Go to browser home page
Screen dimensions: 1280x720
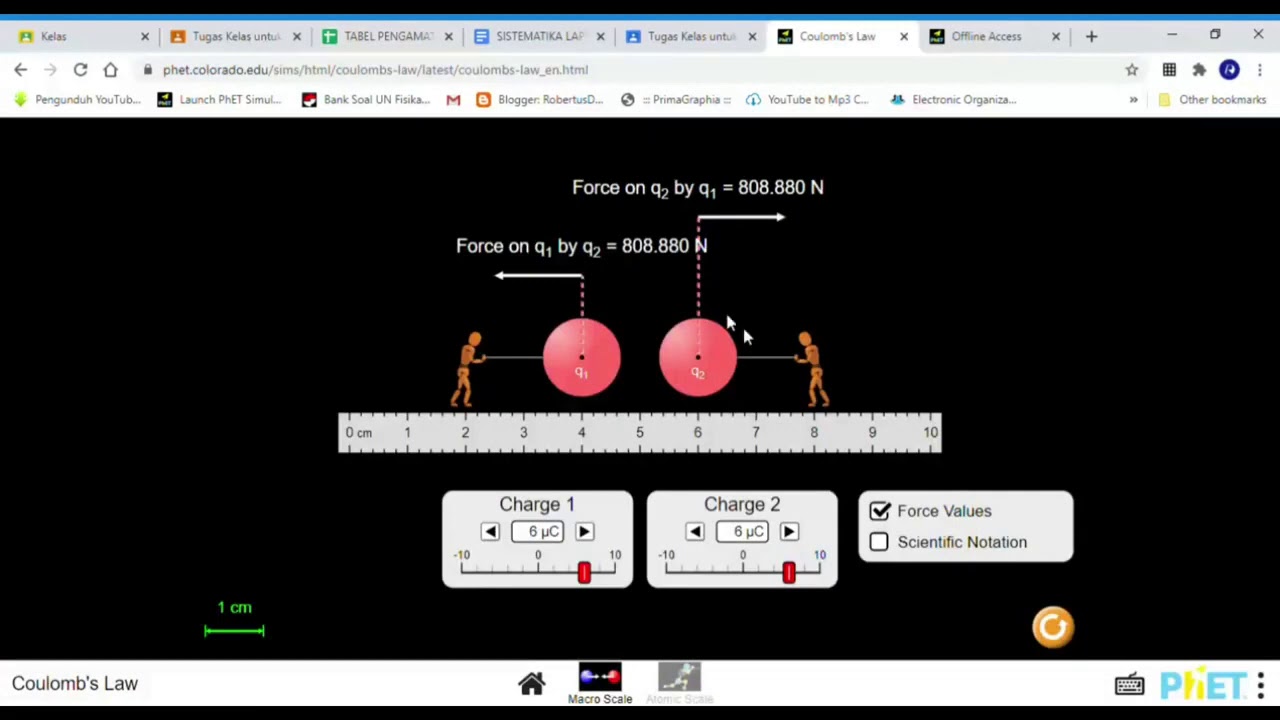(110, 70)
